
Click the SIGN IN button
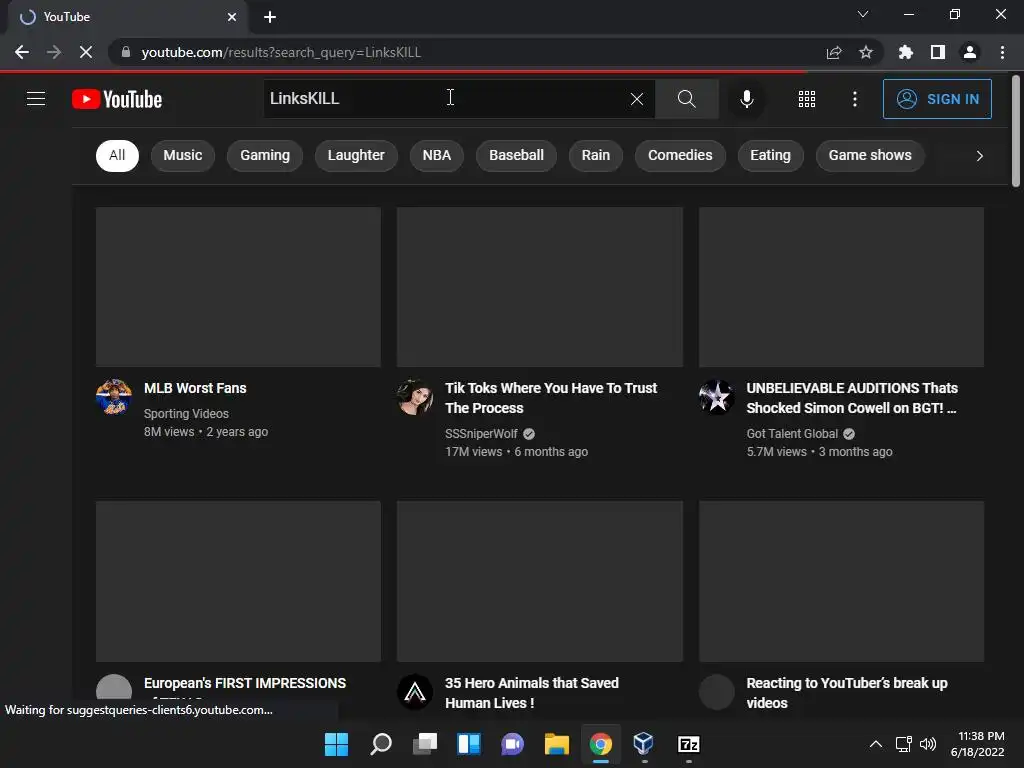coord(937,99)
